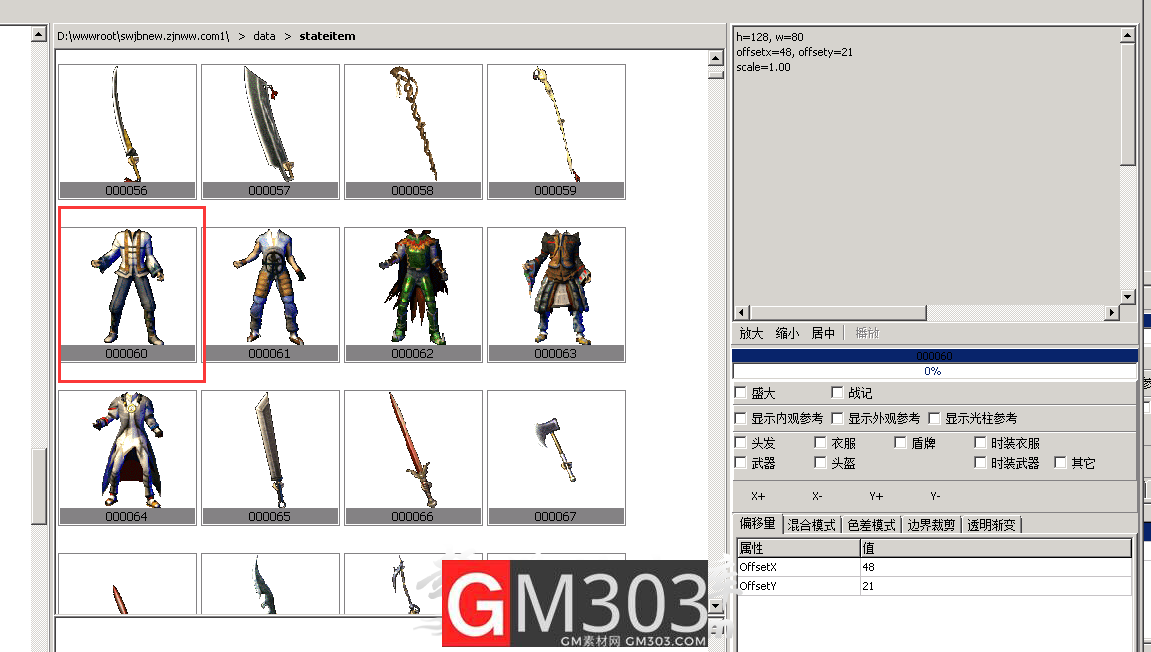Select the twisted staff thumbnail 000058

(x=413, y=131)
